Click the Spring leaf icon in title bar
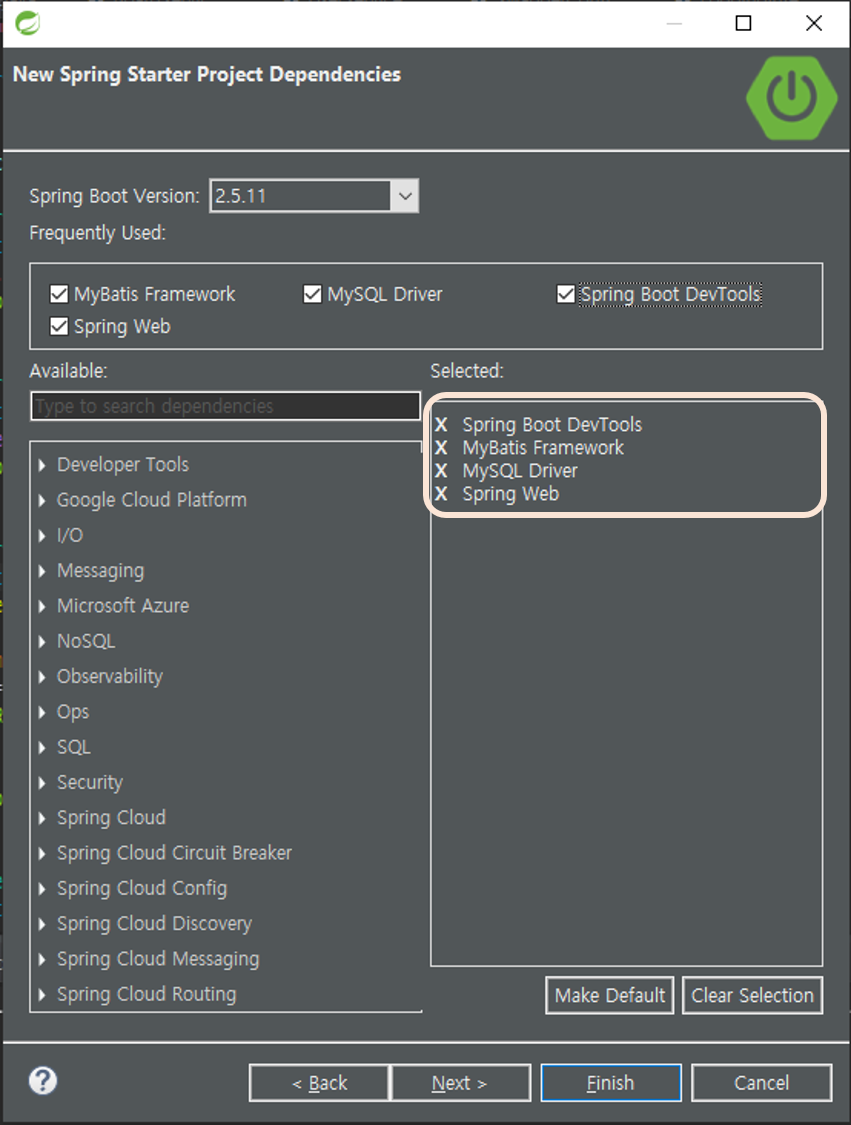This screenshot has width=851, height=1125. 28,23
